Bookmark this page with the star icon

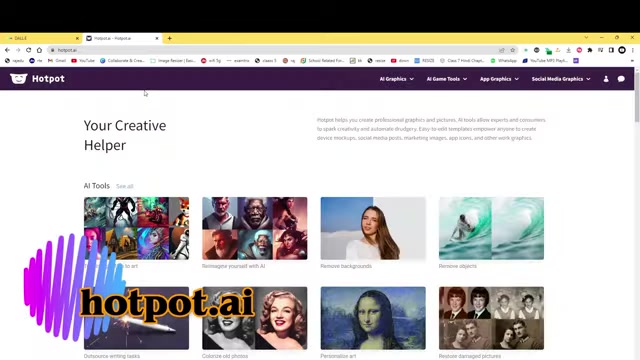click(513, 50)
